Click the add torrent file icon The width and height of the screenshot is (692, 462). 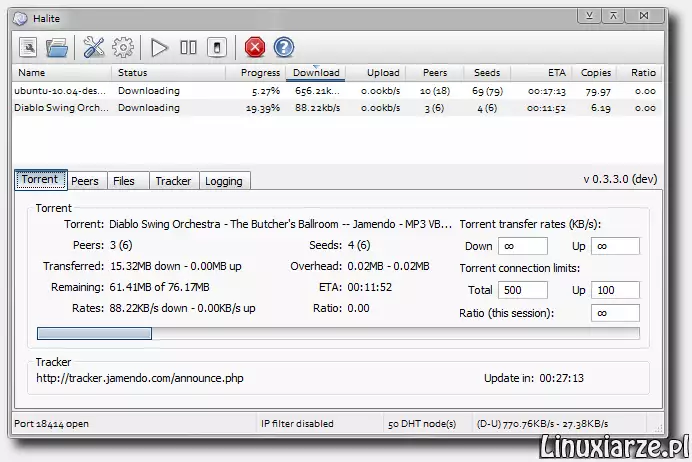click(28, 47)
